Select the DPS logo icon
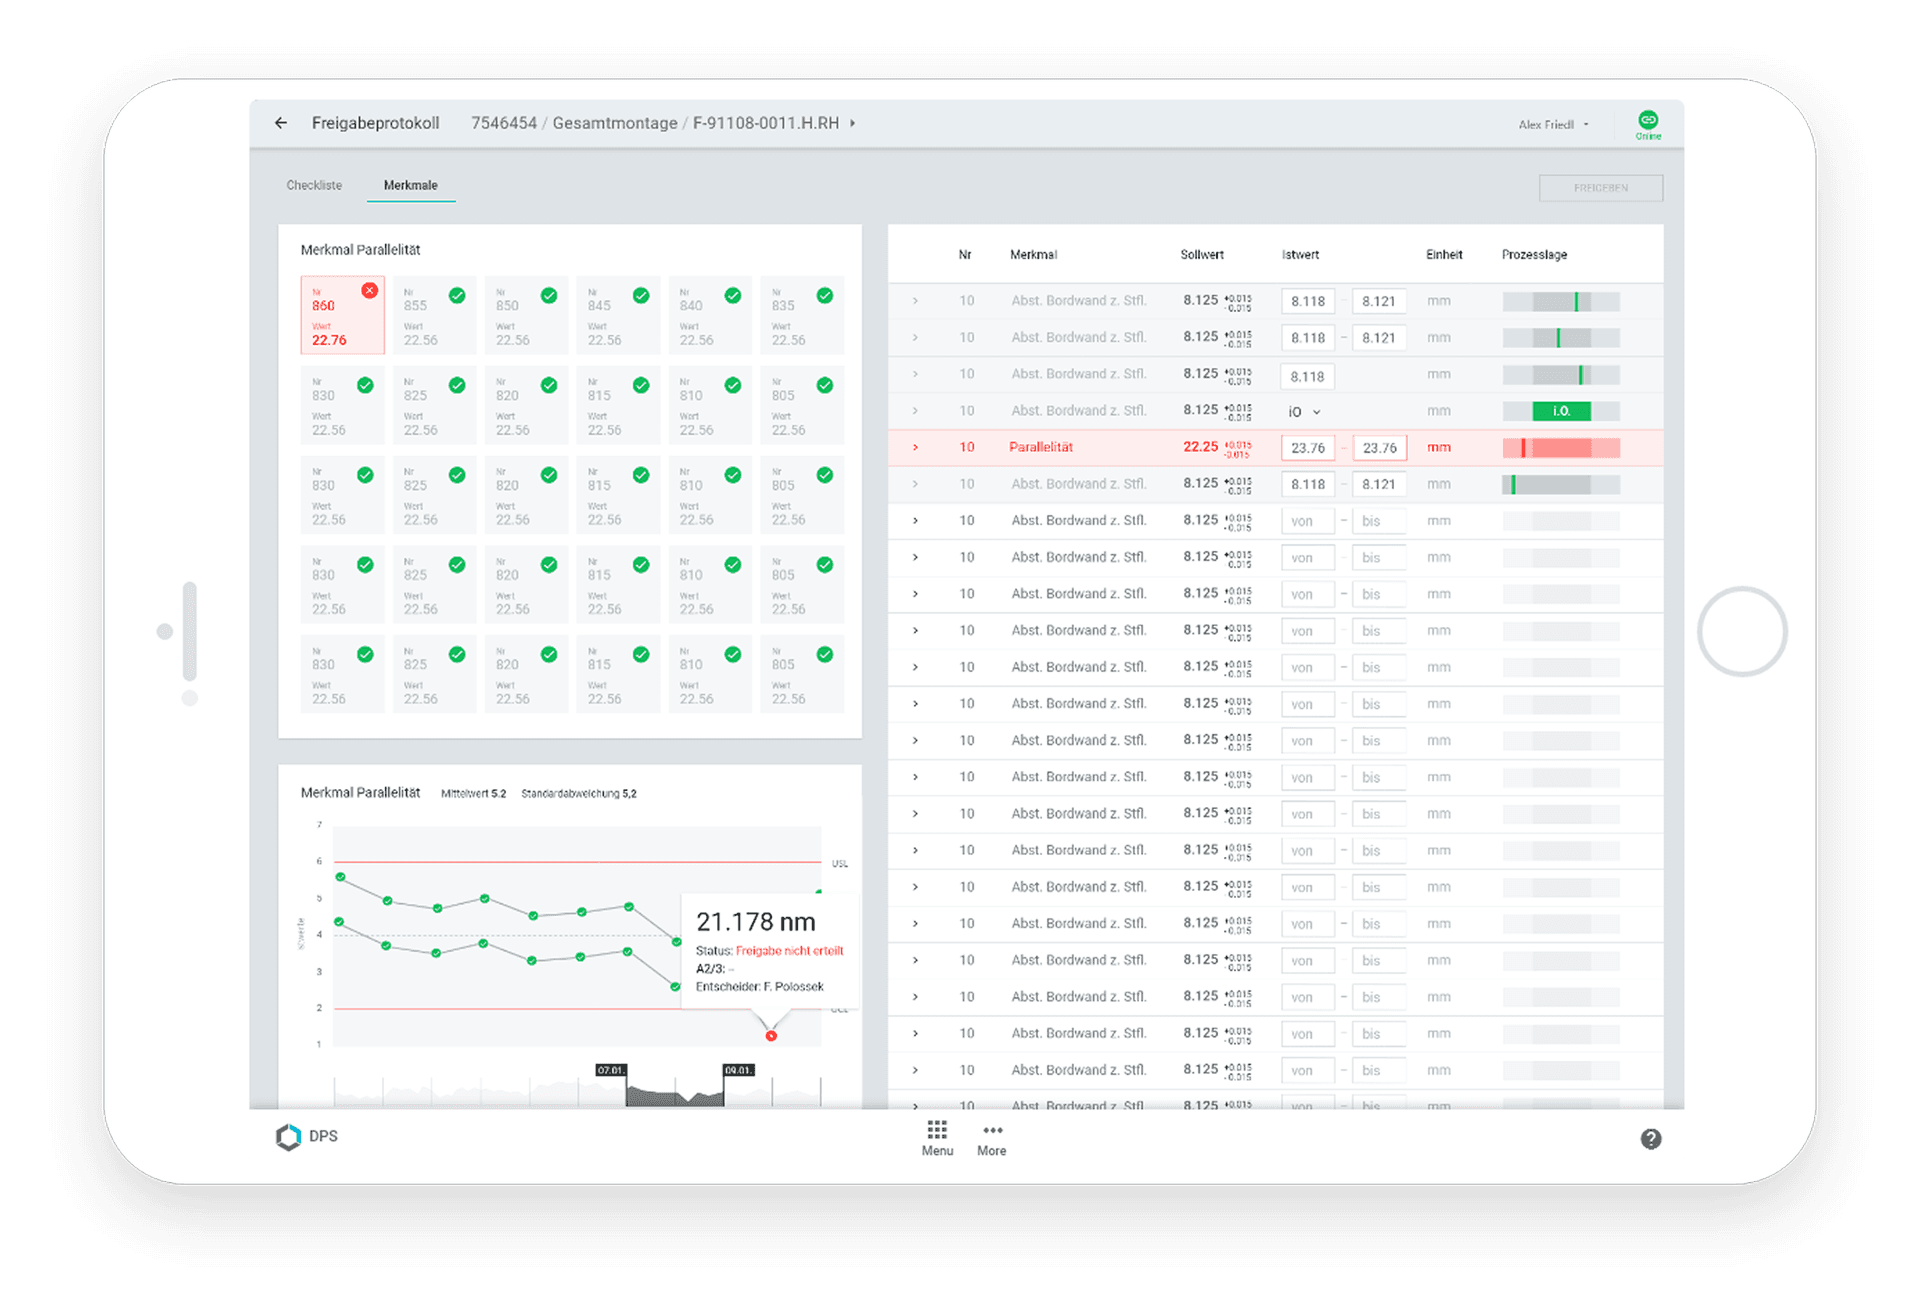The height and width of the screenshot is (1313, 1920). click(x=288, y=1136)
